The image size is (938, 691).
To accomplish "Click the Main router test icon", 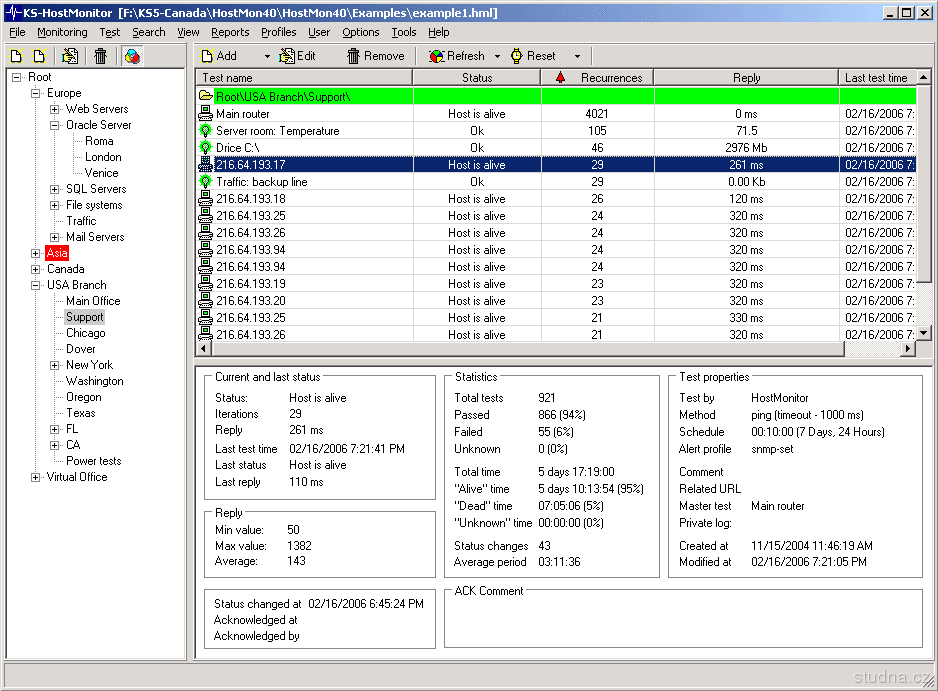I will pyautogui.click(x=206, y=114).
